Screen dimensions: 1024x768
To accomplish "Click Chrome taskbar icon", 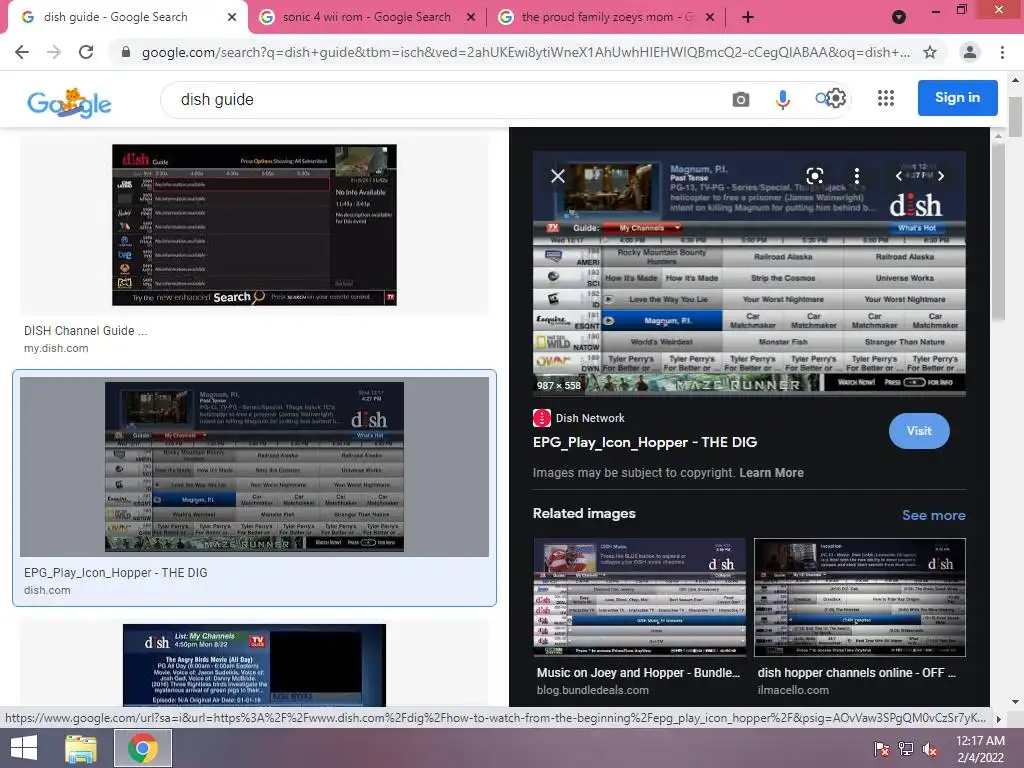I will [x=142, y=748].
